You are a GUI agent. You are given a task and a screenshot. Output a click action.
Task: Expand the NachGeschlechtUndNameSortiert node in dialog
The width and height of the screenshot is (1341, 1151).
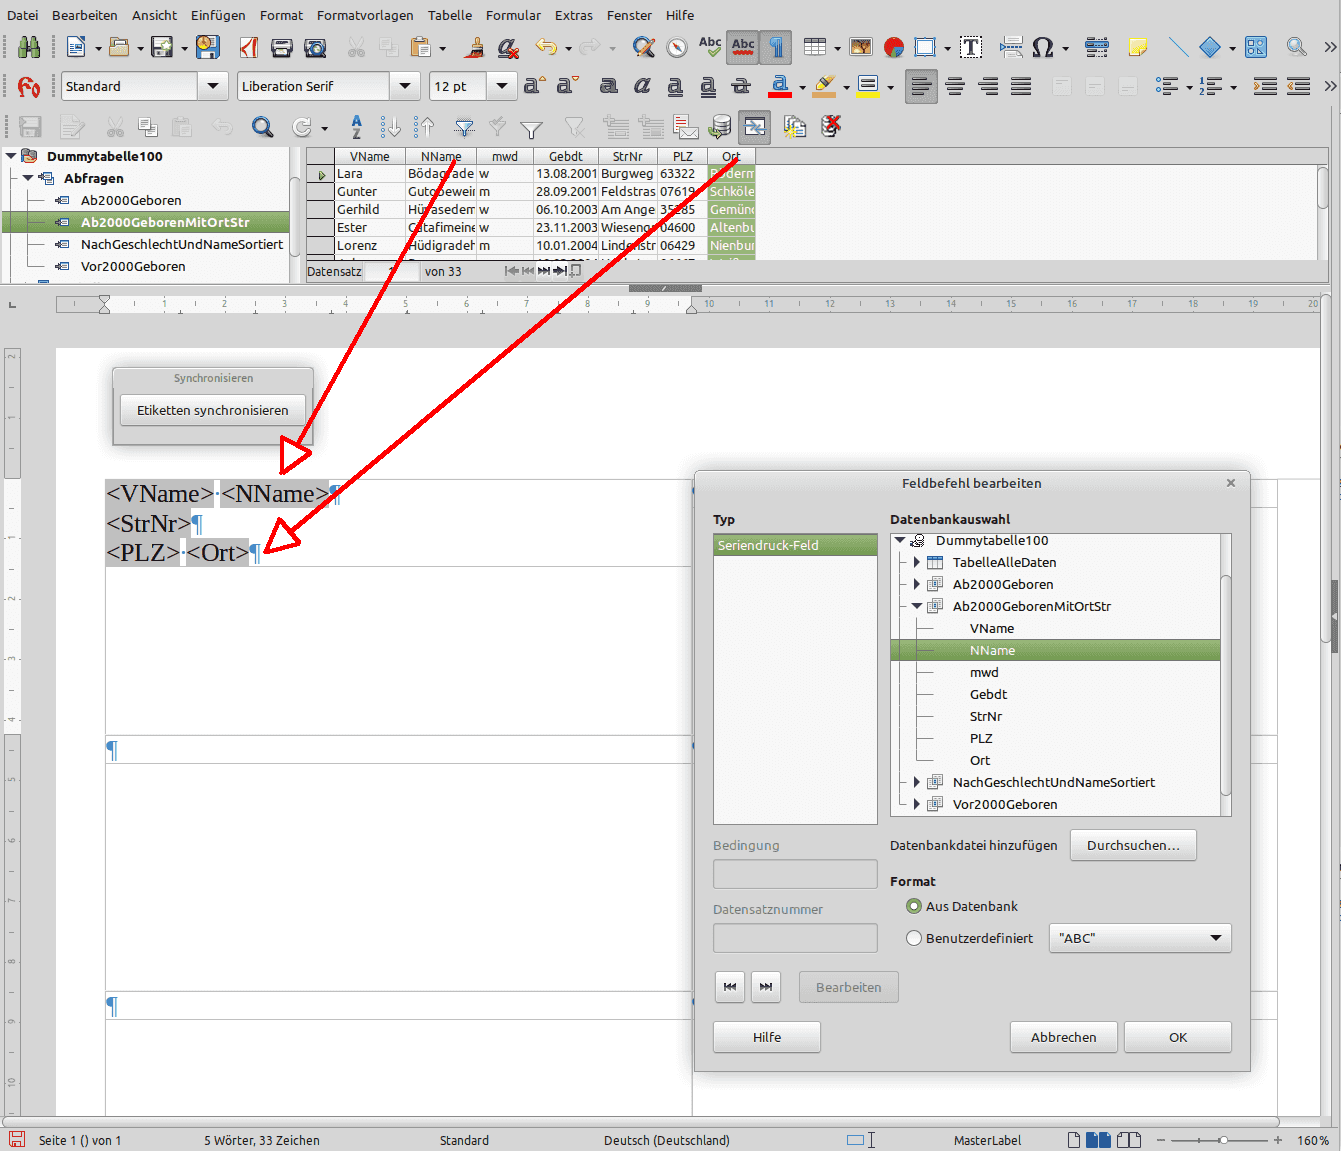tap(917, 782)
